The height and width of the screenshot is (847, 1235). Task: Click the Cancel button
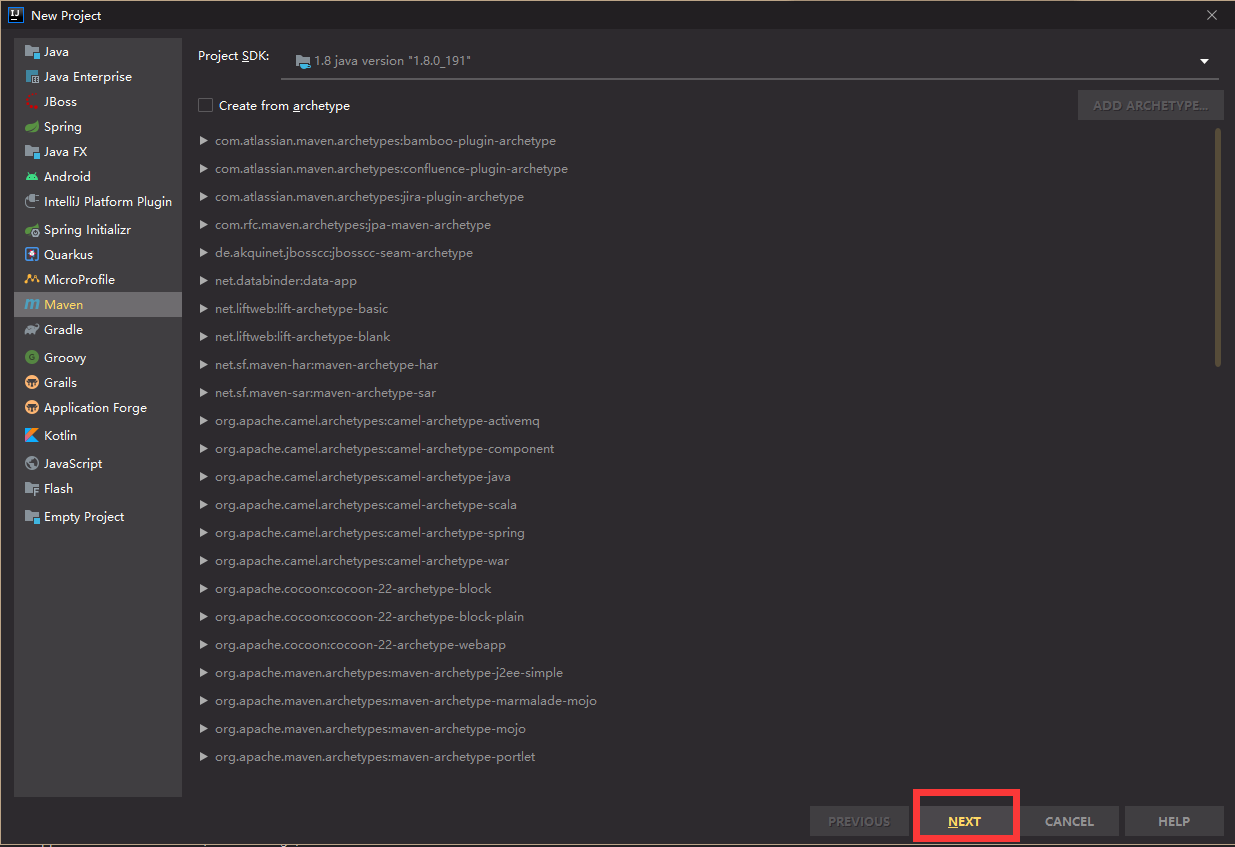tap(1069, 821)
